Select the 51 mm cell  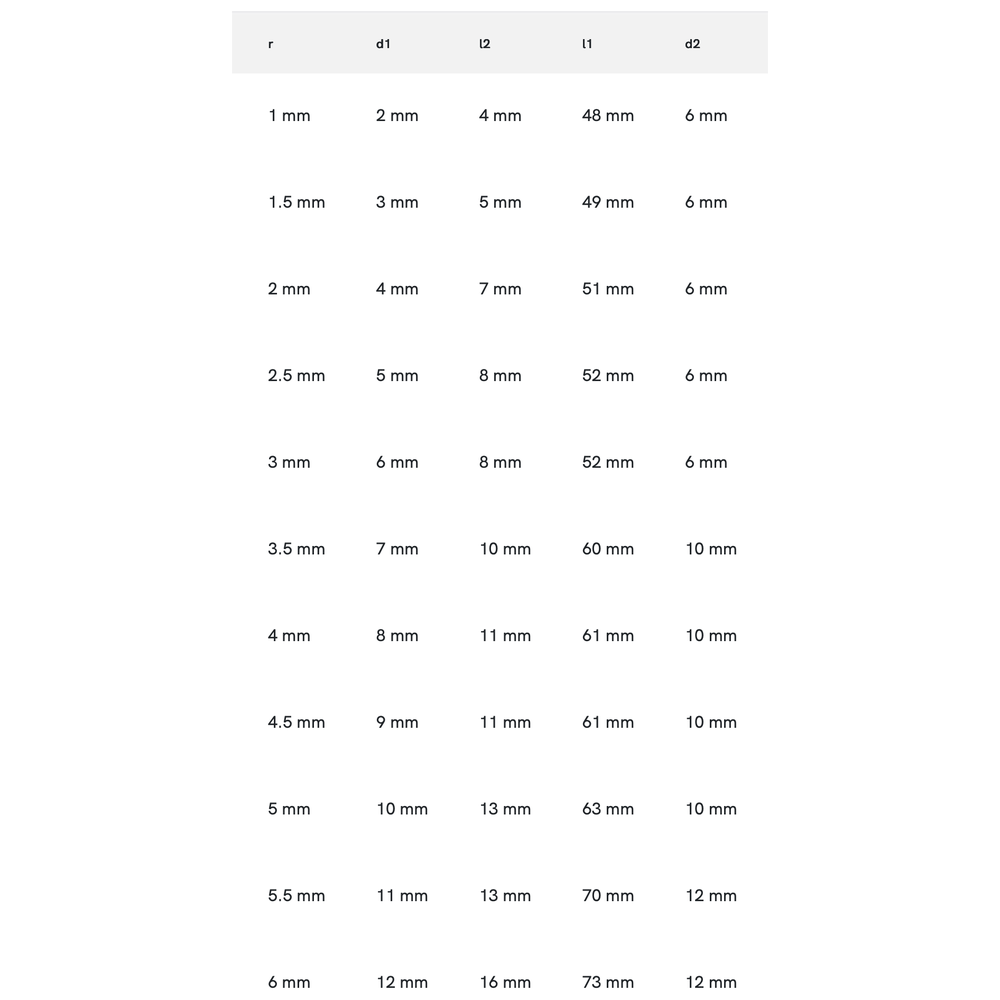click(x=607, y=289)
